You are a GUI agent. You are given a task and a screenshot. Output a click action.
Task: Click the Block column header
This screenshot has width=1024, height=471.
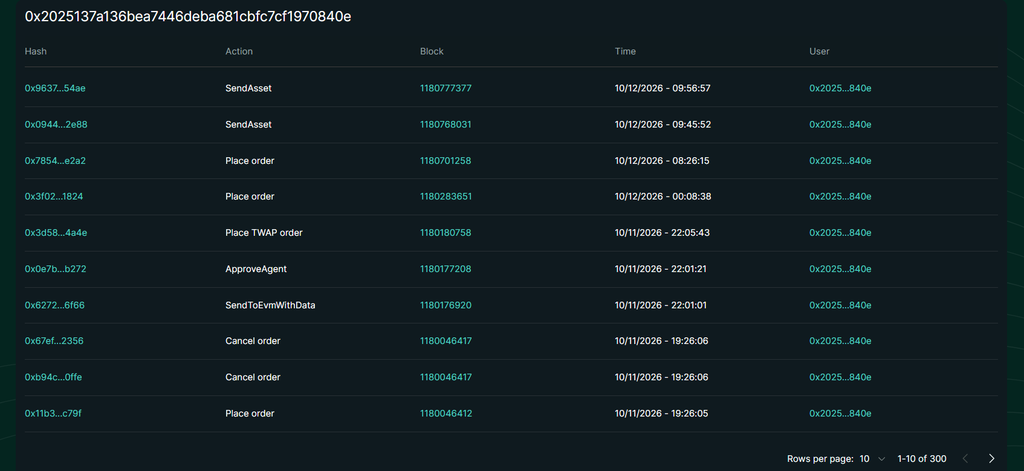pos(432,51)
